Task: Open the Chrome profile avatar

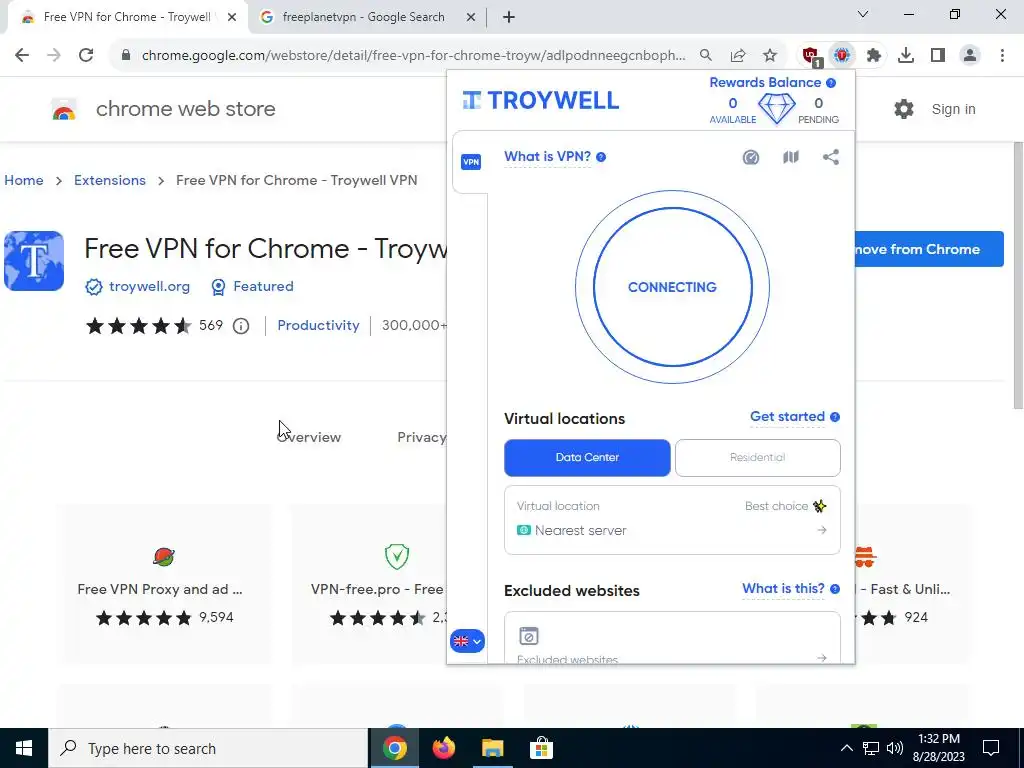Action: 970,56
